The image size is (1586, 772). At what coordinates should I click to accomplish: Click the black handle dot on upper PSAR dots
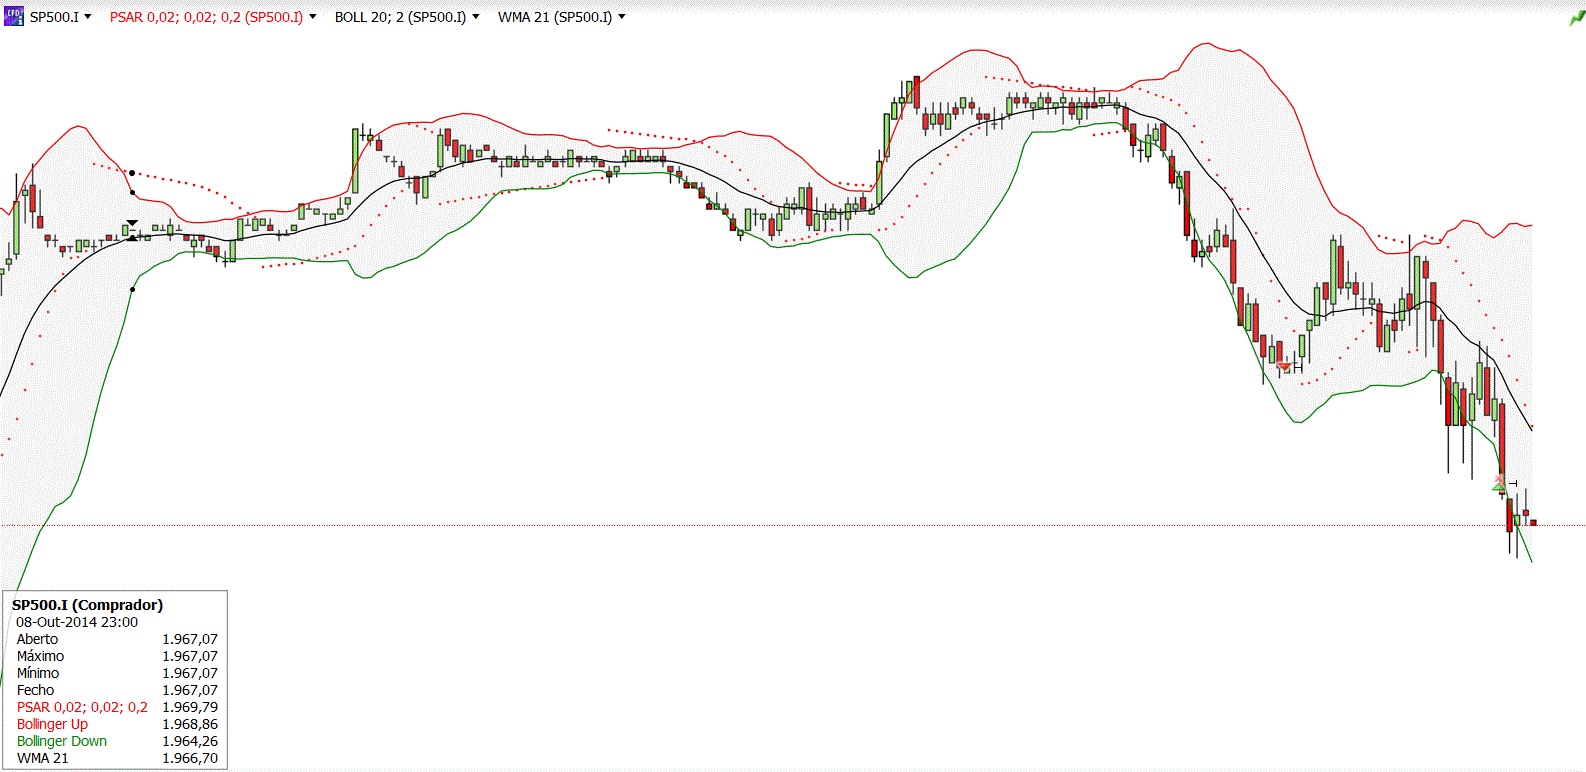point(131,173)
